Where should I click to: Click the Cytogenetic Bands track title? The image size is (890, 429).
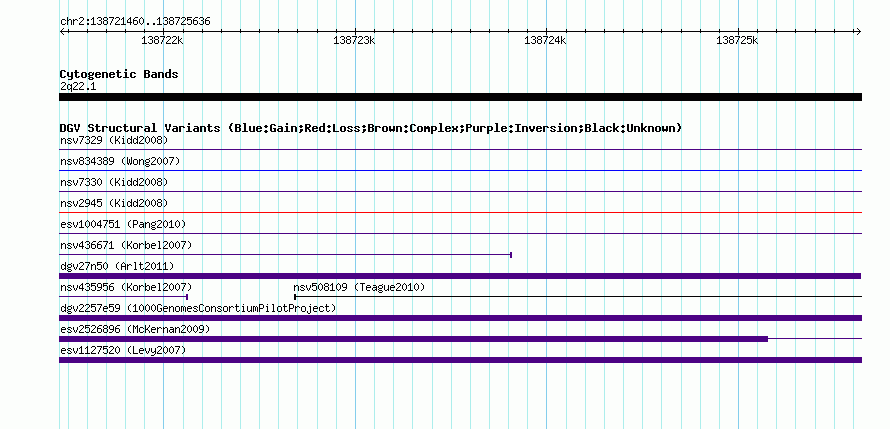[119, 74]
